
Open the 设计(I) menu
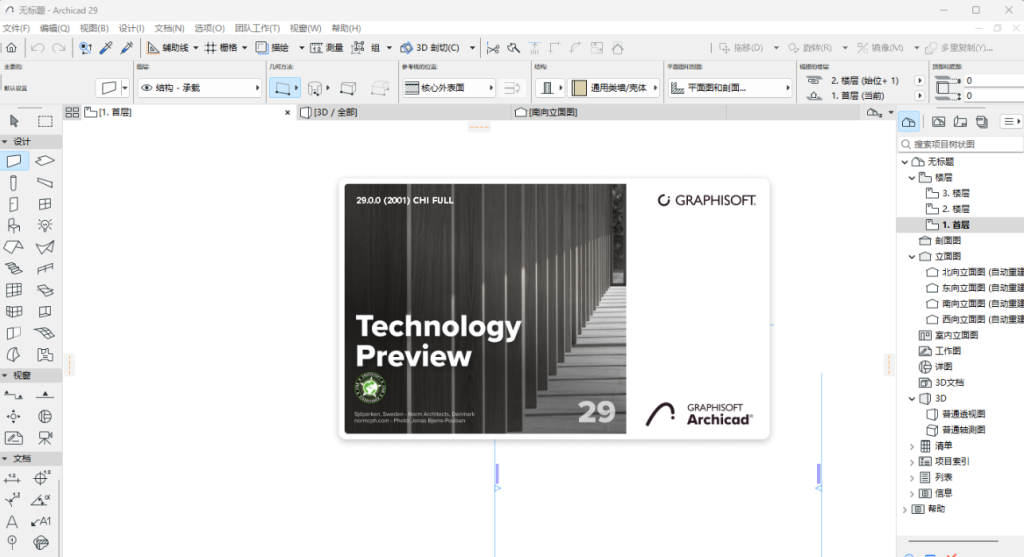pyautogui.click(x=130, y=28)
